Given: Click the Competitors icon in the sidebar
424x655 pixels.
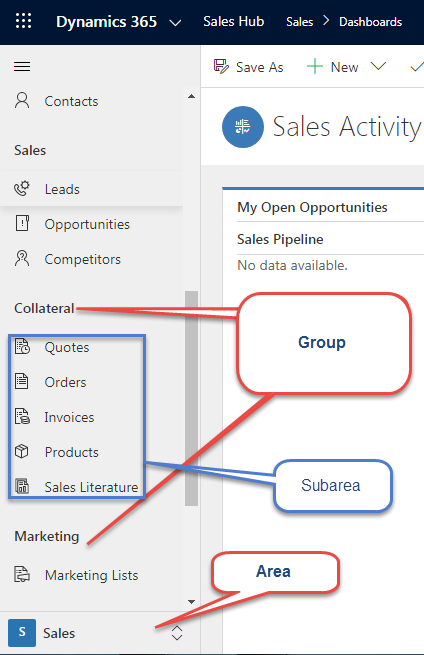Looking at the screenshot, I should (x=22, y=259).
